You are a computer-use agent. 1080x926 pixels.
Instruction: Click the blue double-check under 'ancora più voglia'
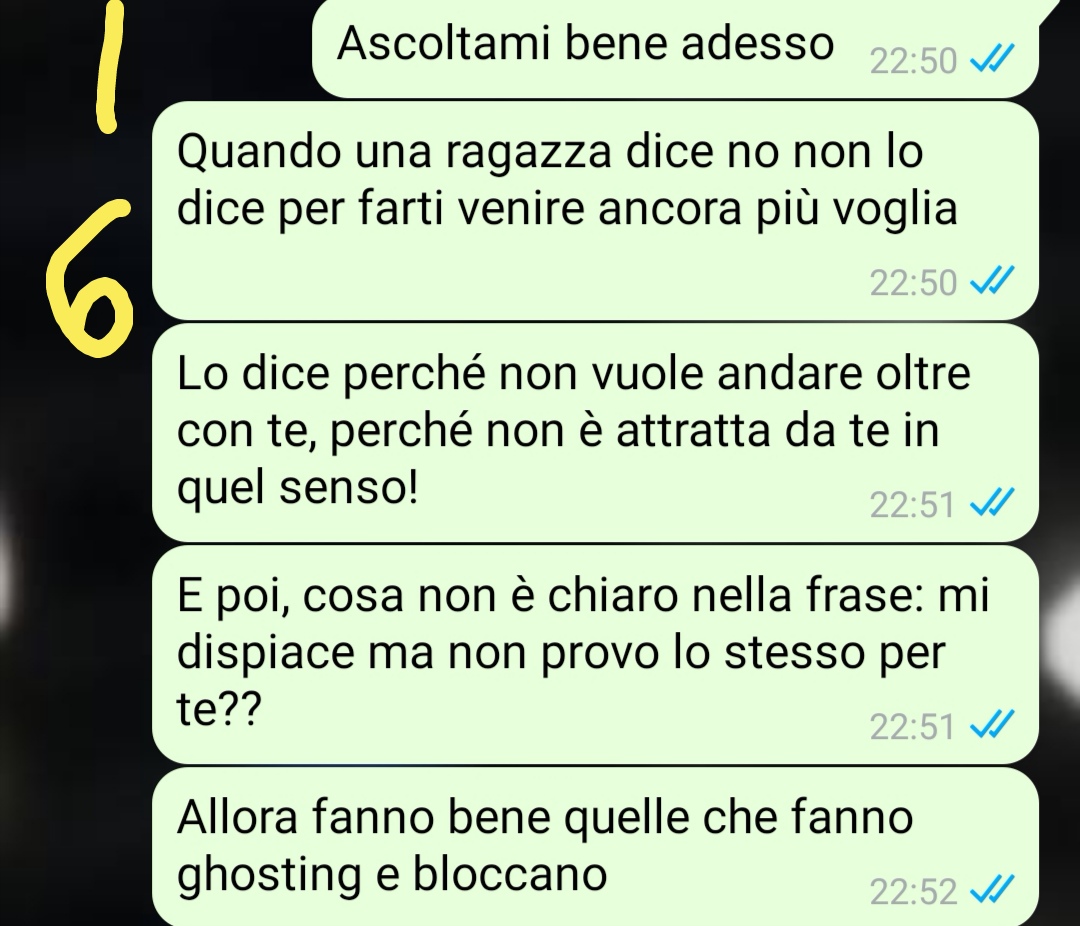[992, 281]
